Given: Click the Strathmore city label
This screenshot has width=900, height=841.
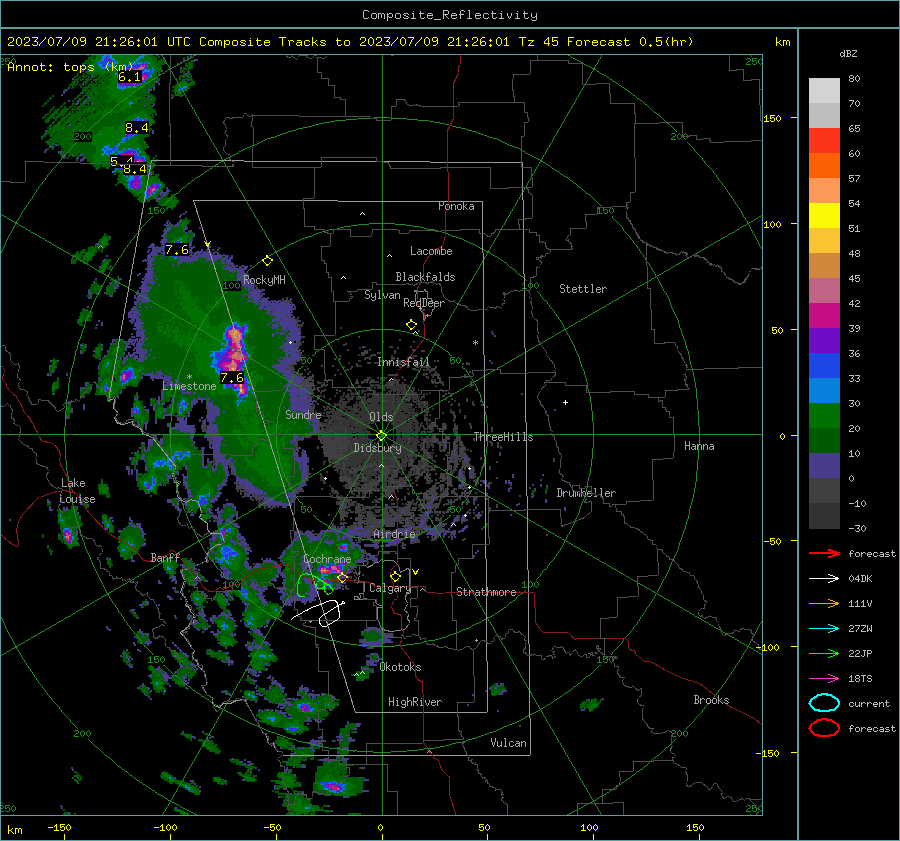Looking at the screenshot, I should 486,592.
